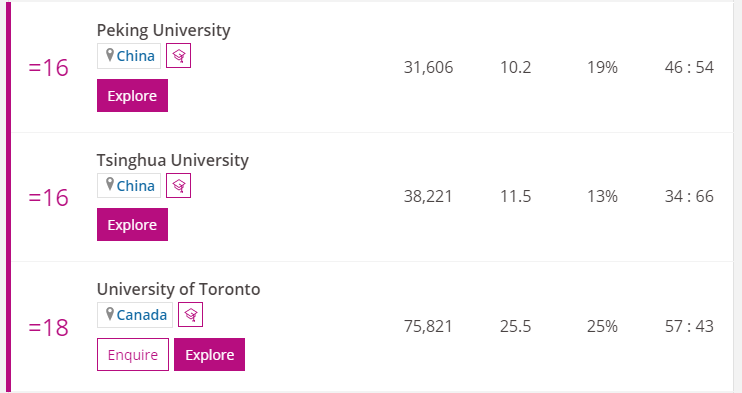
Task: Follow the Canada country link
Action: (142, 315)
